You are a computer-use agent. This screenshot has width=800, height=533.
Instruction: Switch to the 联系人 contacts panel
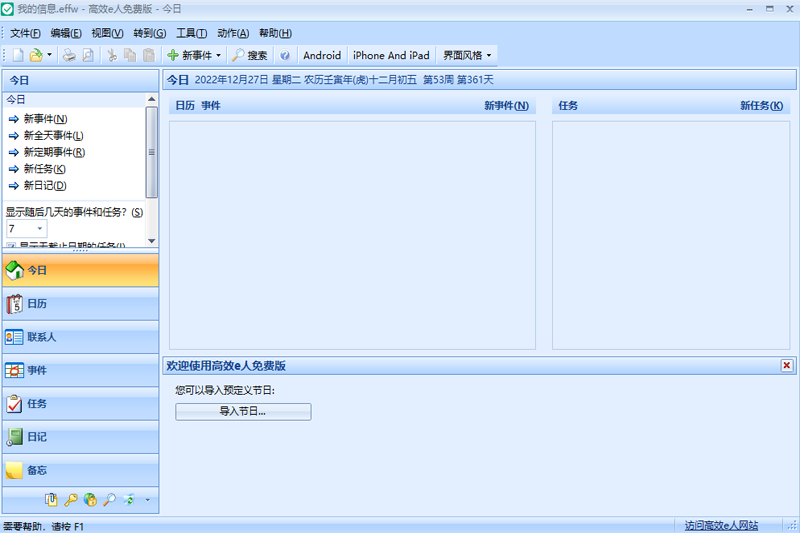(81, 337)
